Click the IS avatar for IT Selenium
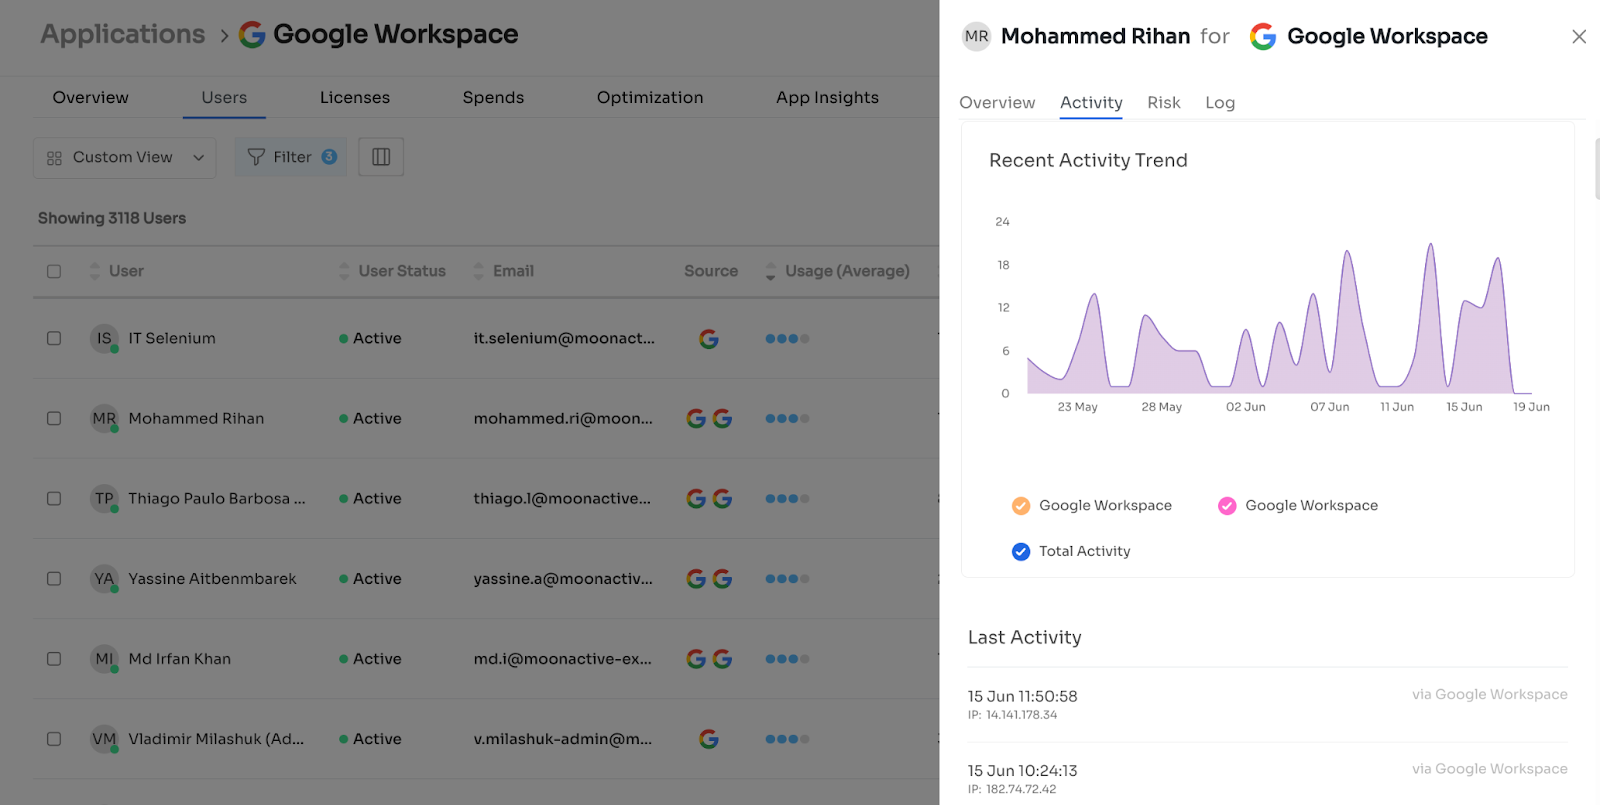This screenshot has width=1600, height=805. point(104,339)
